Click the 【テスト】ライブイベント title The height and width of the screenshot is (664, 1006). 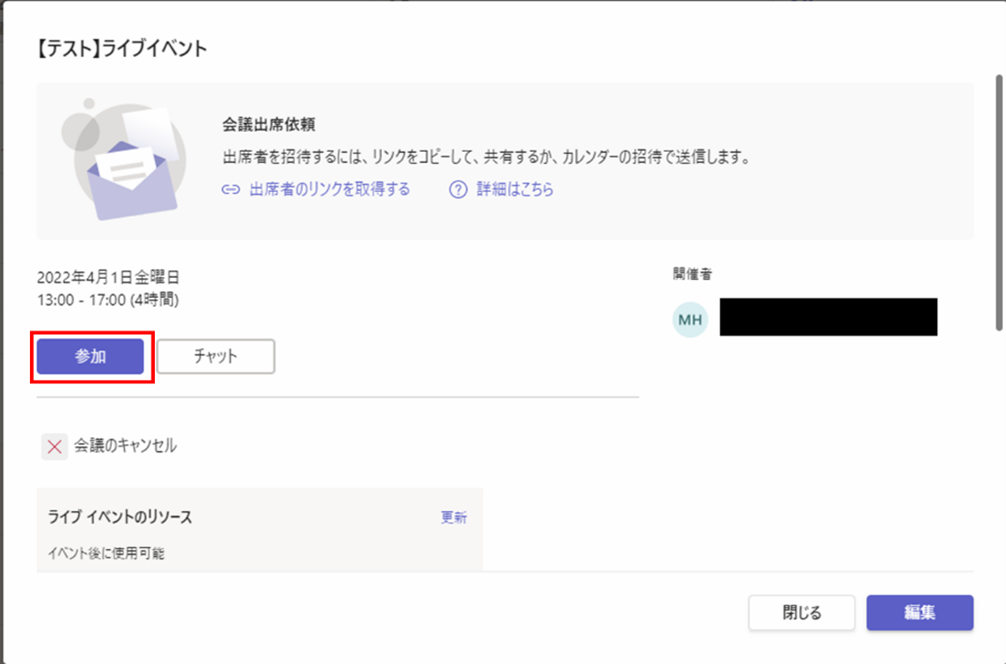(x=121, y=49)
